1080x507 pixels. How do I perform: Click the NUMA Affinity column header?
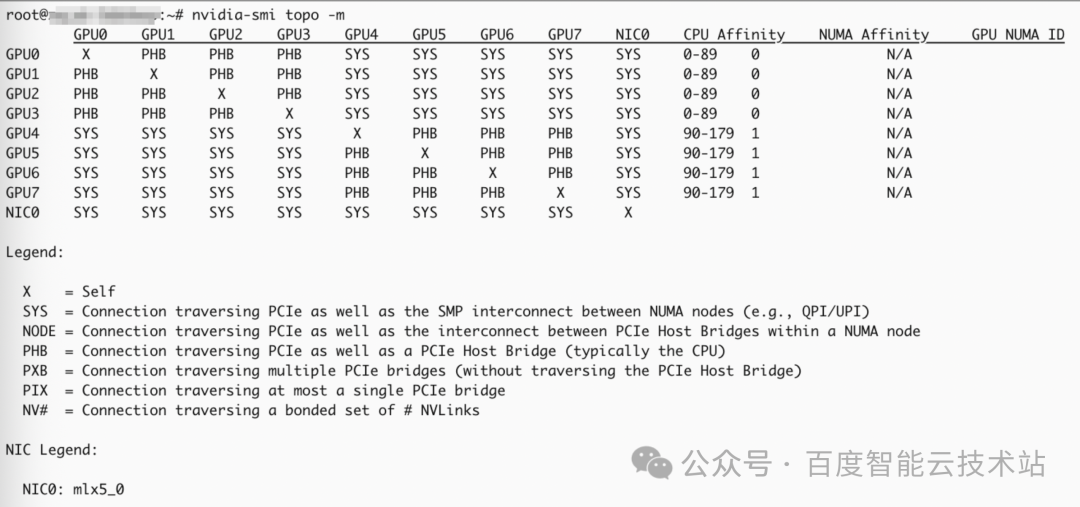click(873, 34)
